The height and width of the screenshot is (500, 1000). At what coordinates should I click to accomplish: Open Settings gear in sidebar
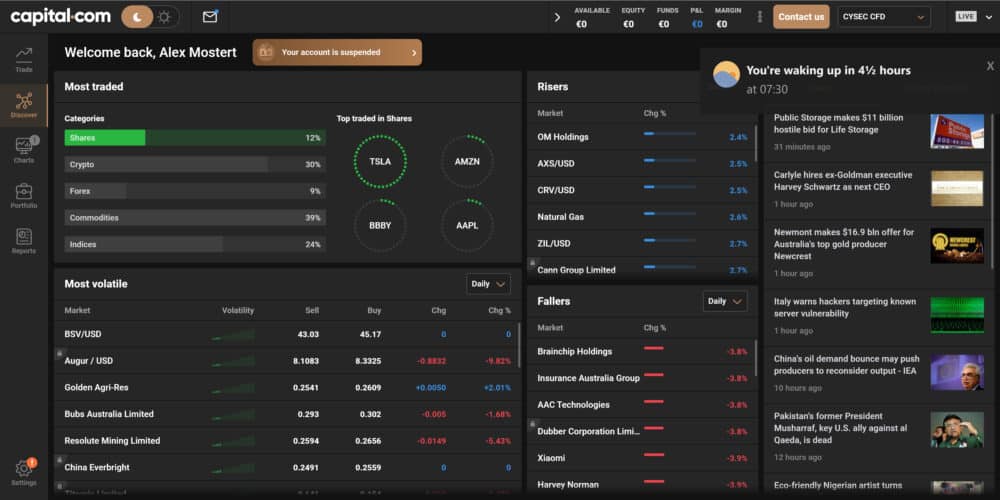point(24,473)
